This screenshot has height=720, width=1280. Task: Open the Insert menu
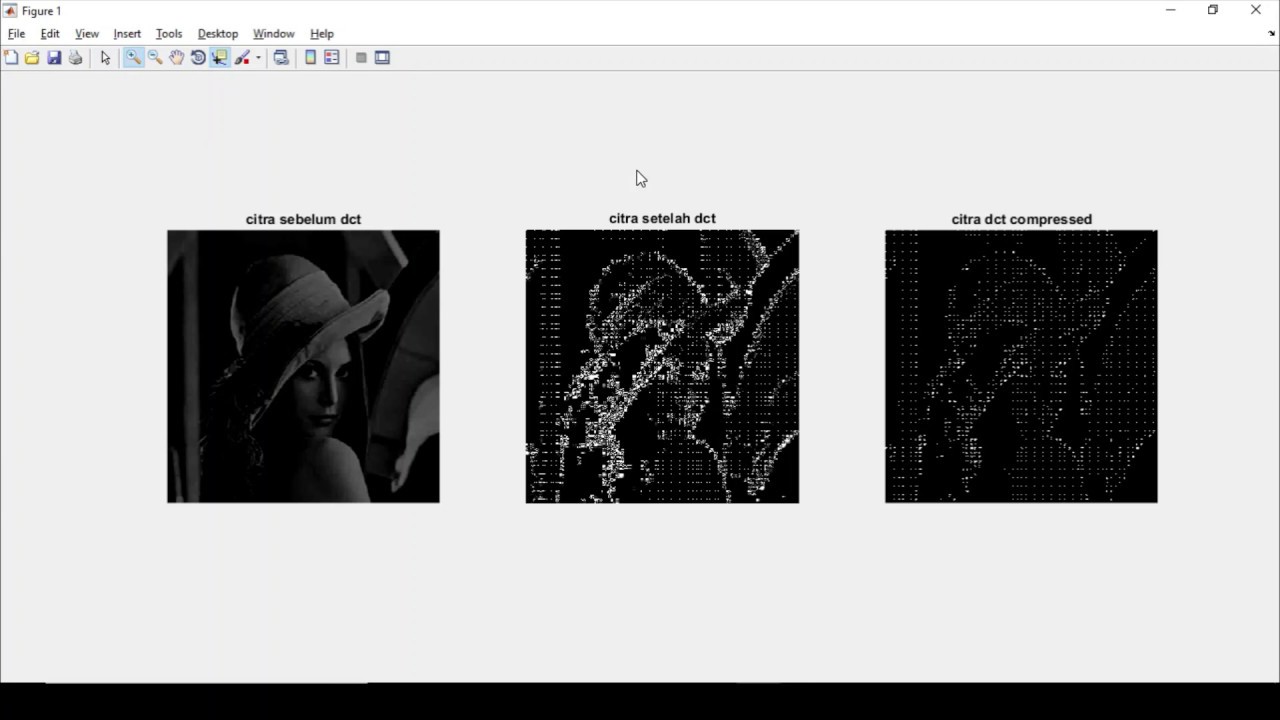127,34
